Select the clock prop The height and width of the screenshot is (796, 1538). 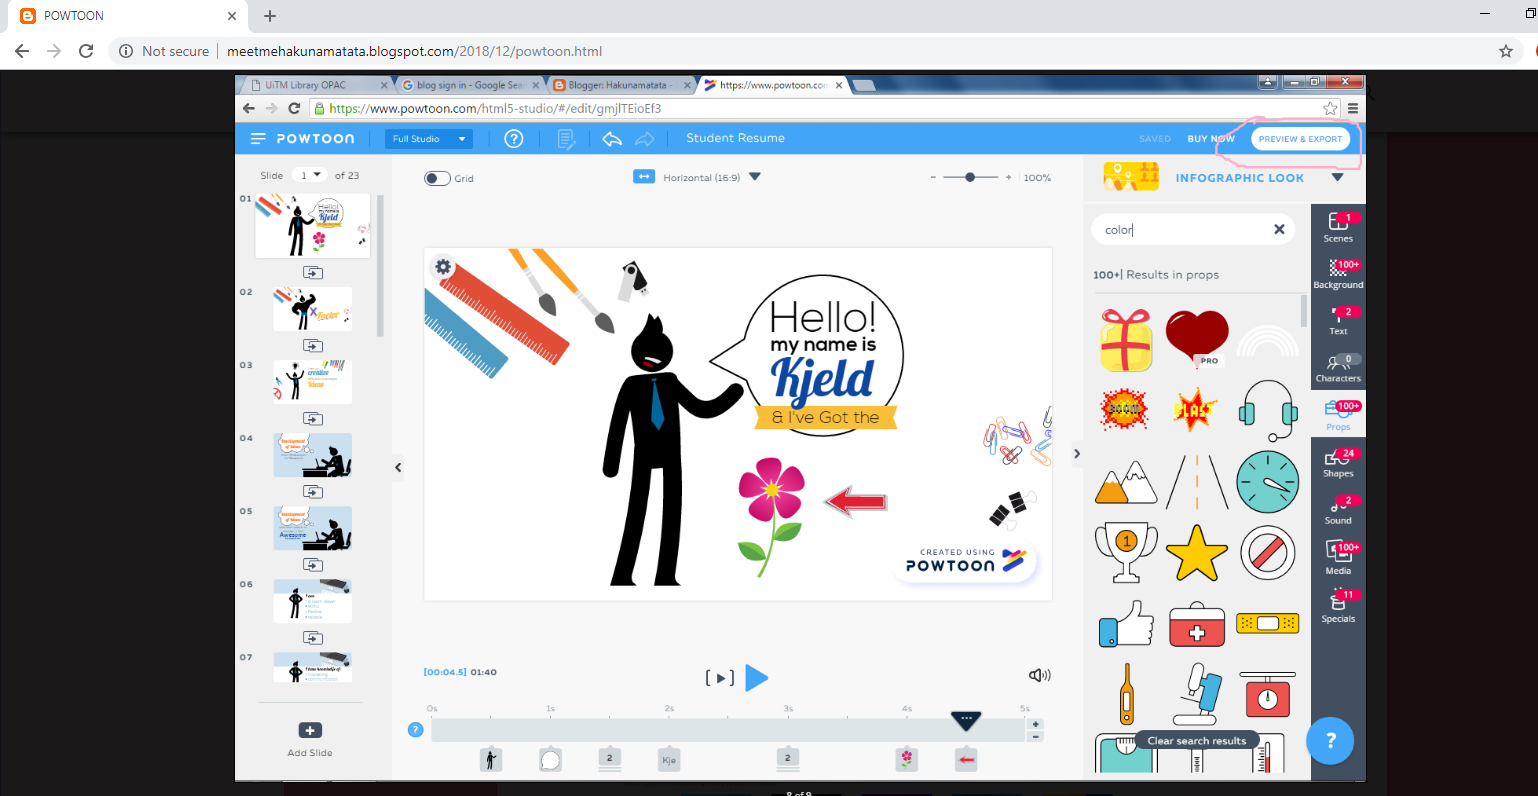(x=1268, y=482)
